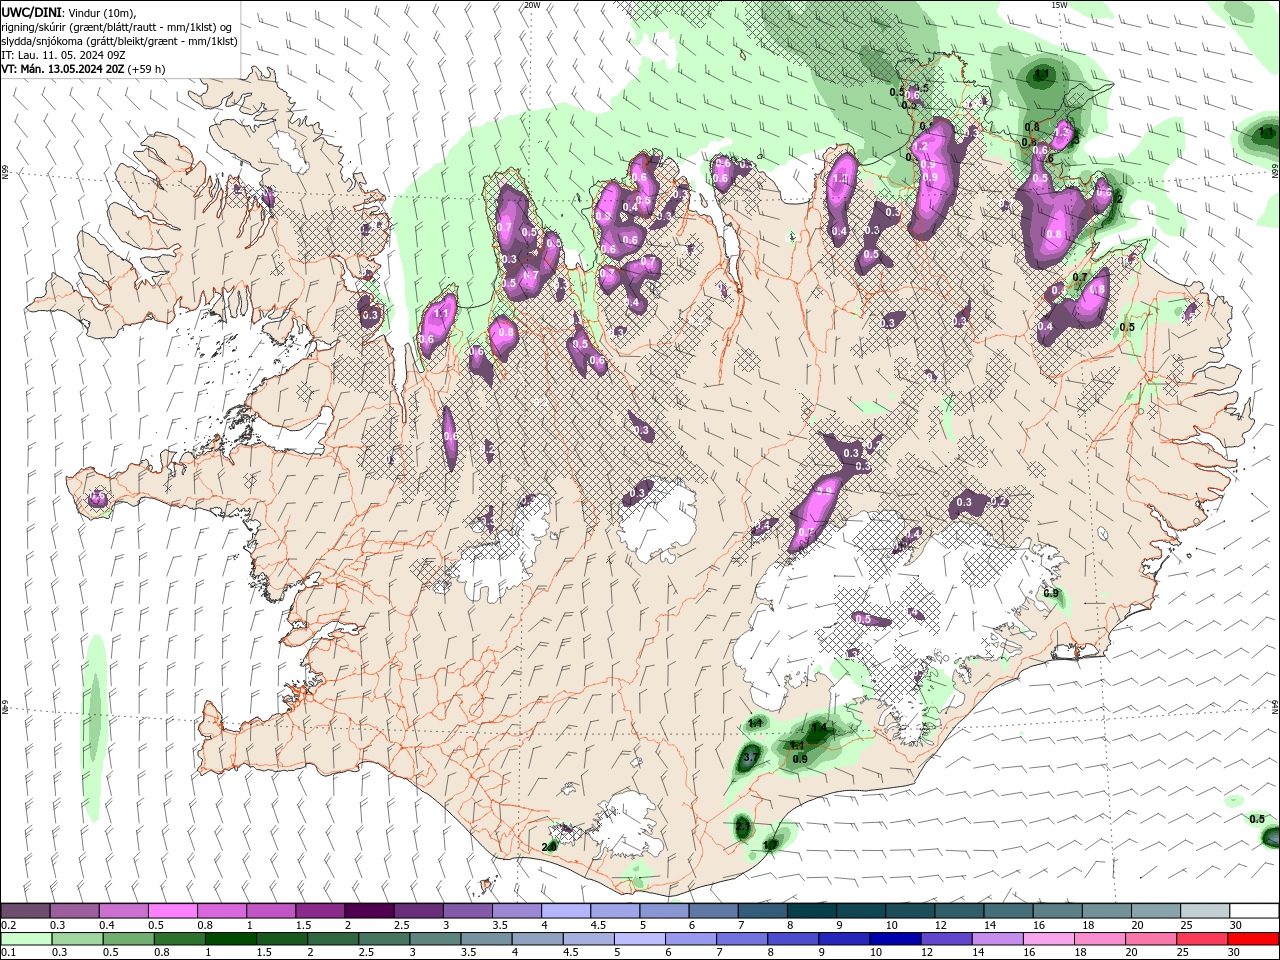1280x960 pixels.
Task: Click the dark teal snow swatch after 8
Action: pyautogui.click(x=812, y=911)
